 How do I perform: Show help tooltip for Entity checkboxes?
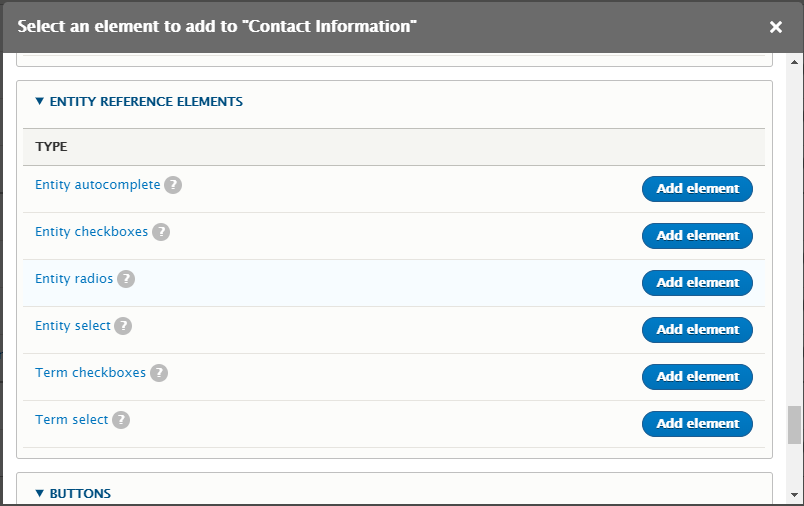(x=161, y=232)
